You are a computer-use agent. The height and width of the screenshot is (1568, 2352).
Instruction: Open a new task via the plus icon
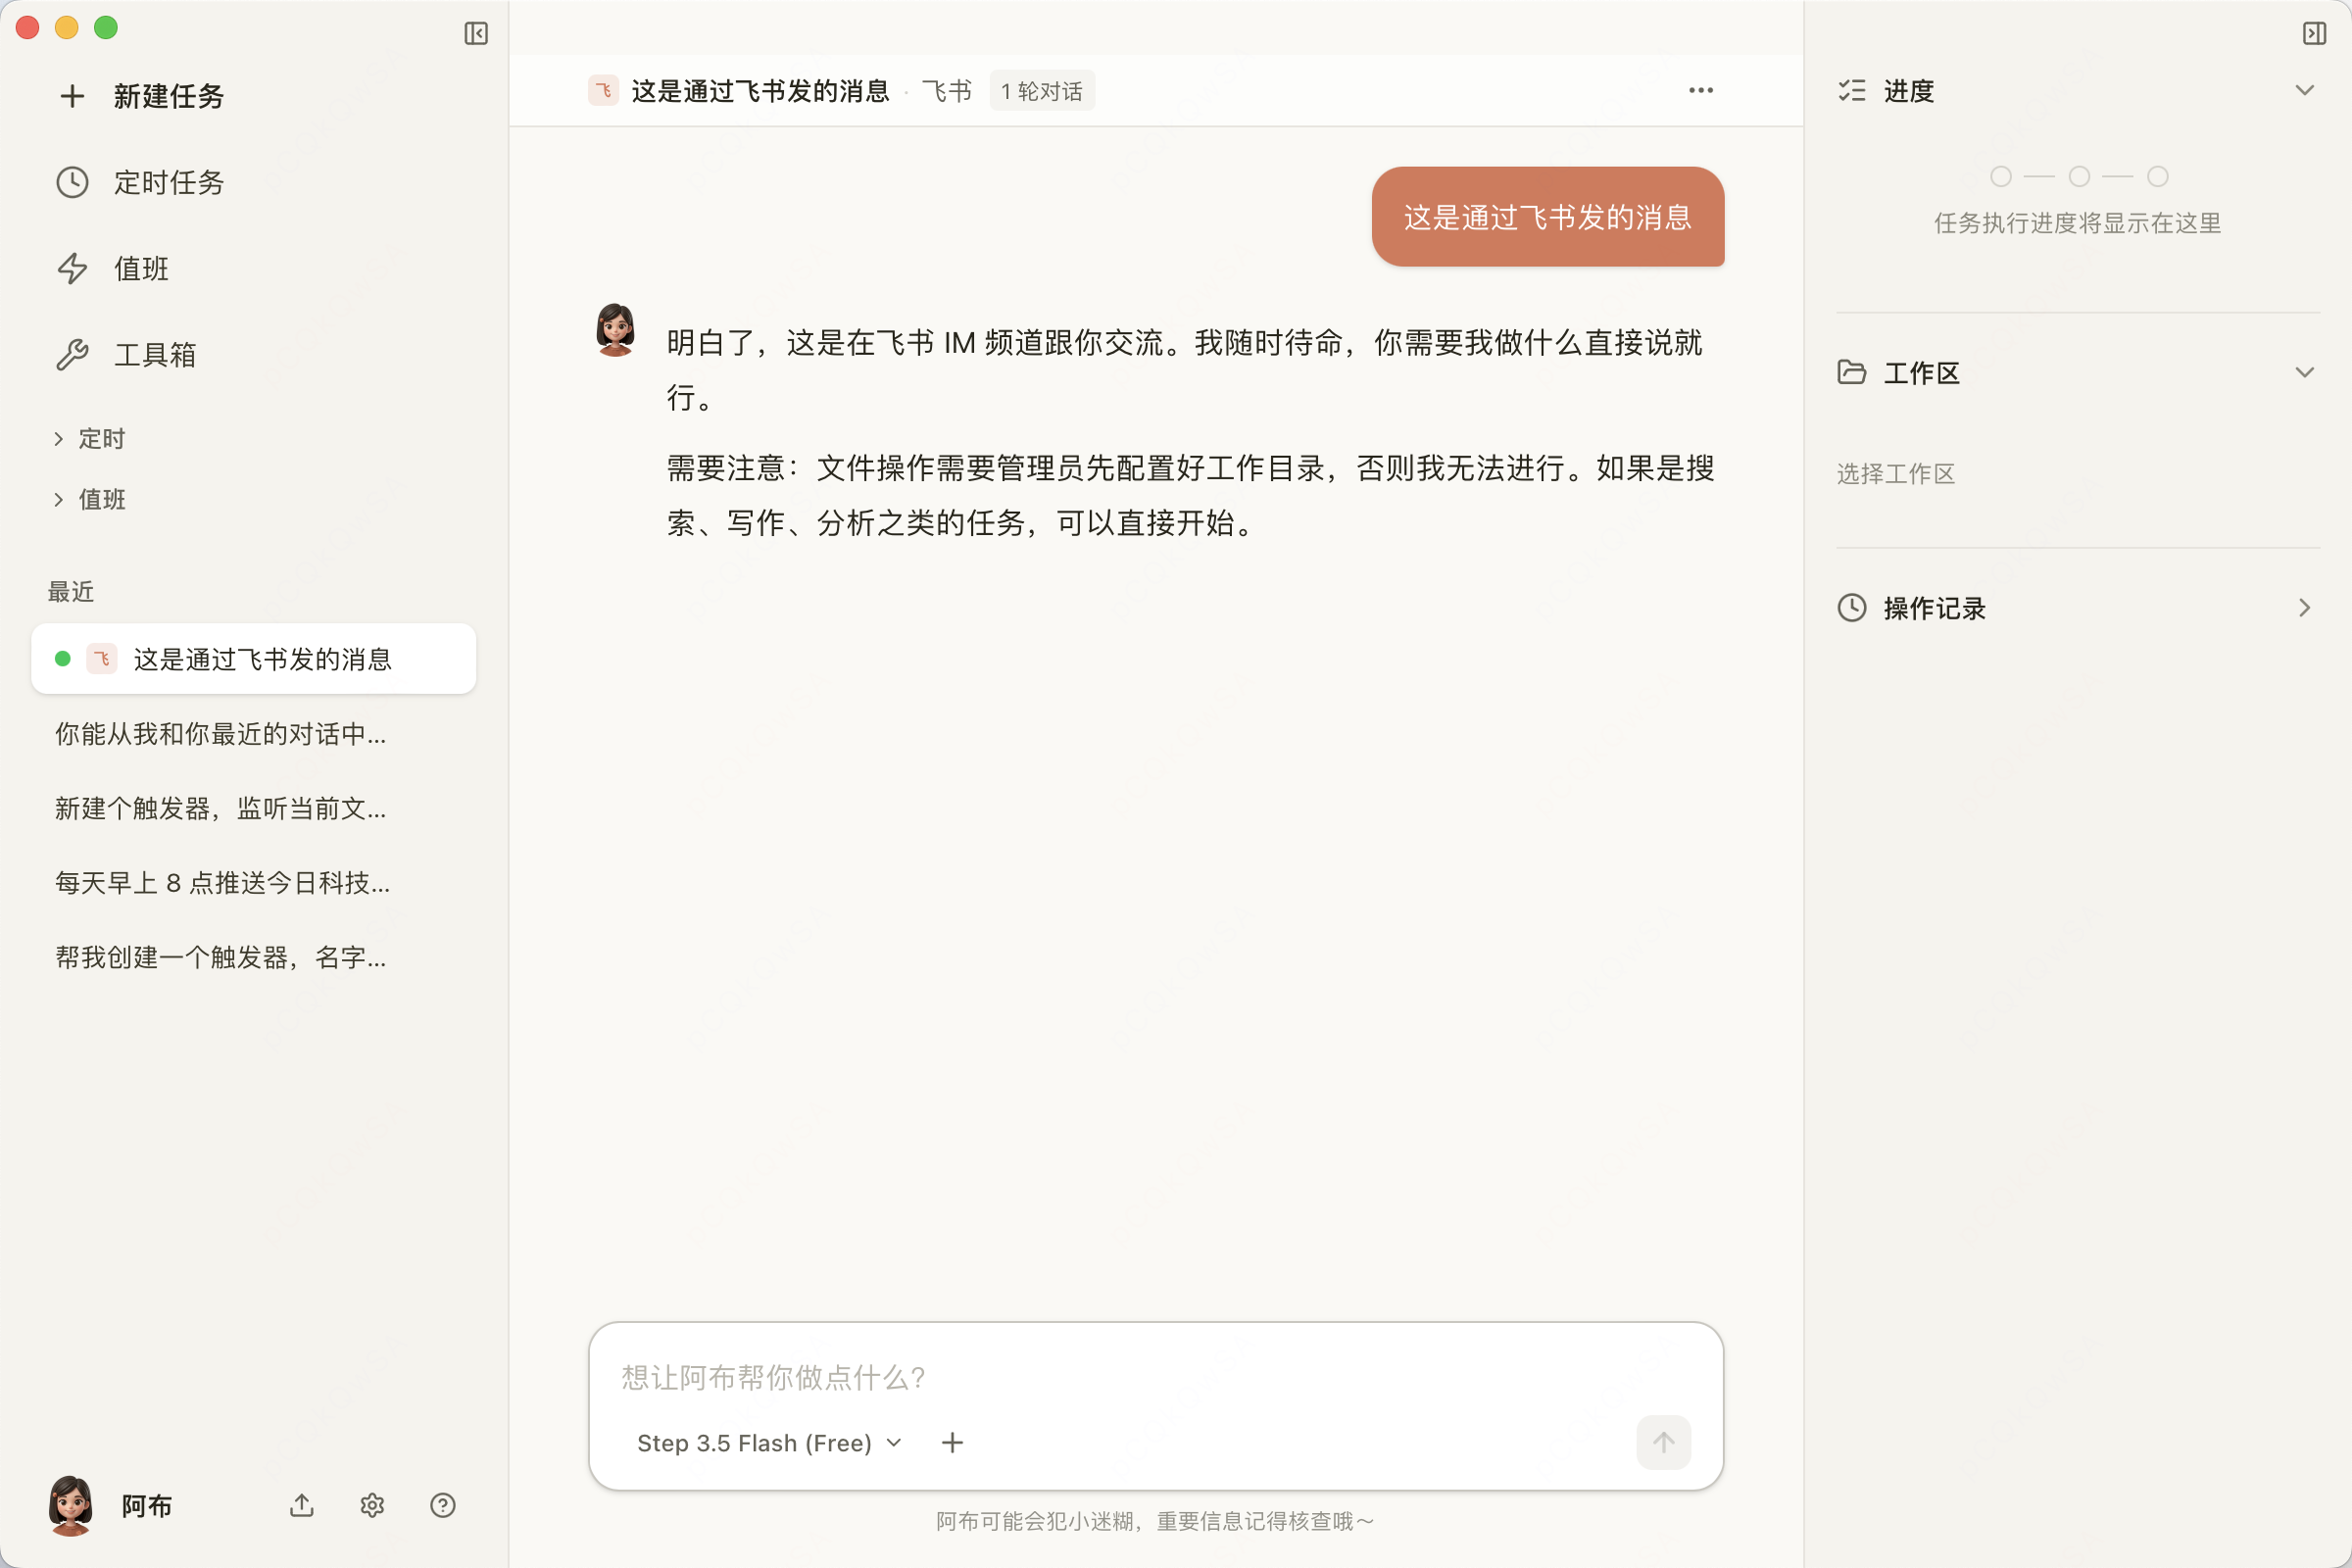72,96
